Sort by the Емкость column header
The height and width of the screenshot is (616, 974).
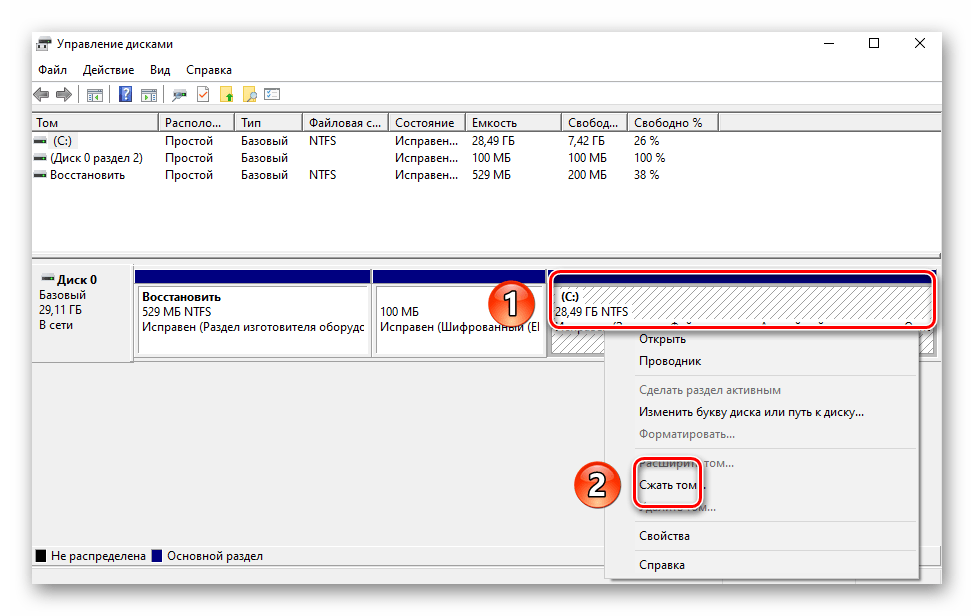(494, 123)
